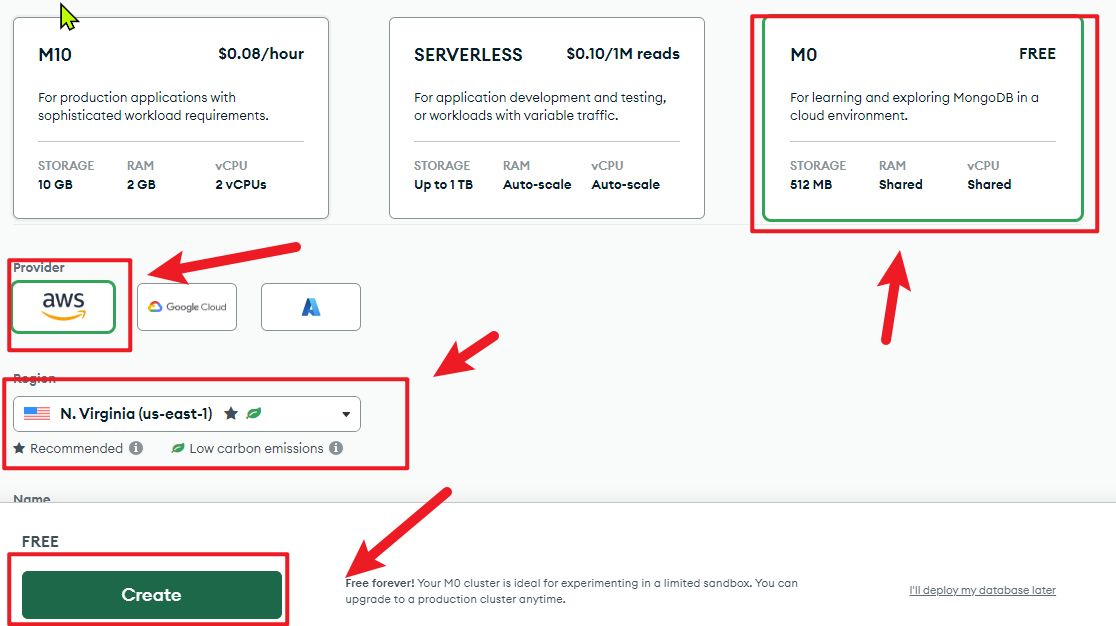Click the region dropdown caret arrow
Viewport: 1116px width, 626px height.
[346, 414]
